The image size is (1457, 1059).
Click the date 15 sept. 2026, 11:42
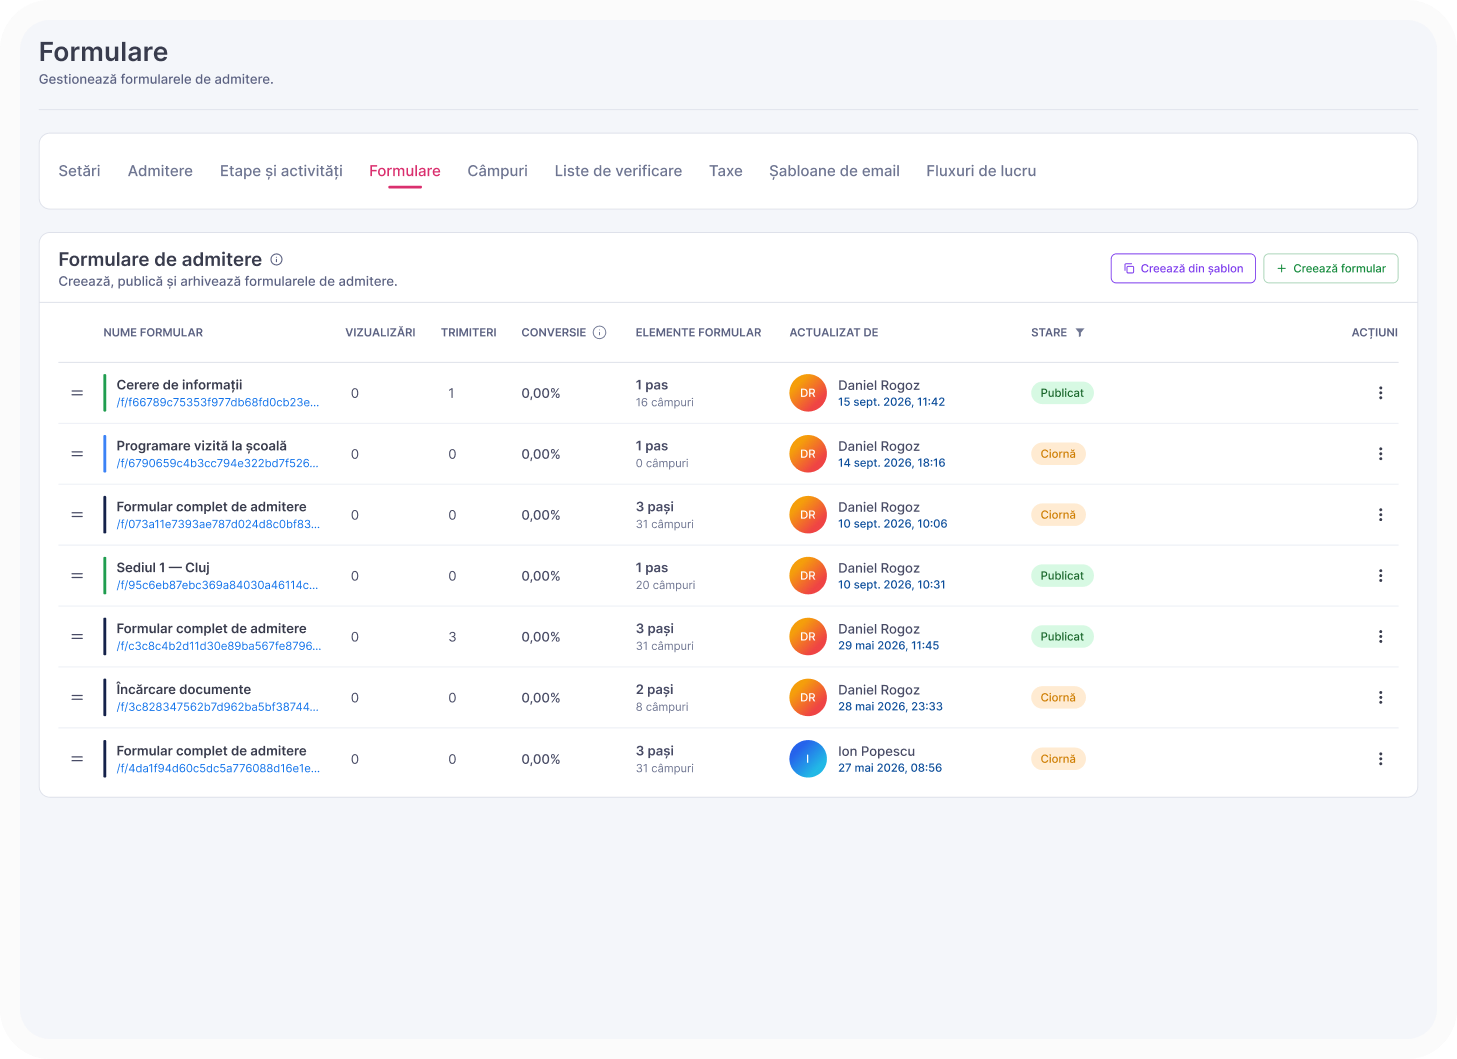coord(891,402)
